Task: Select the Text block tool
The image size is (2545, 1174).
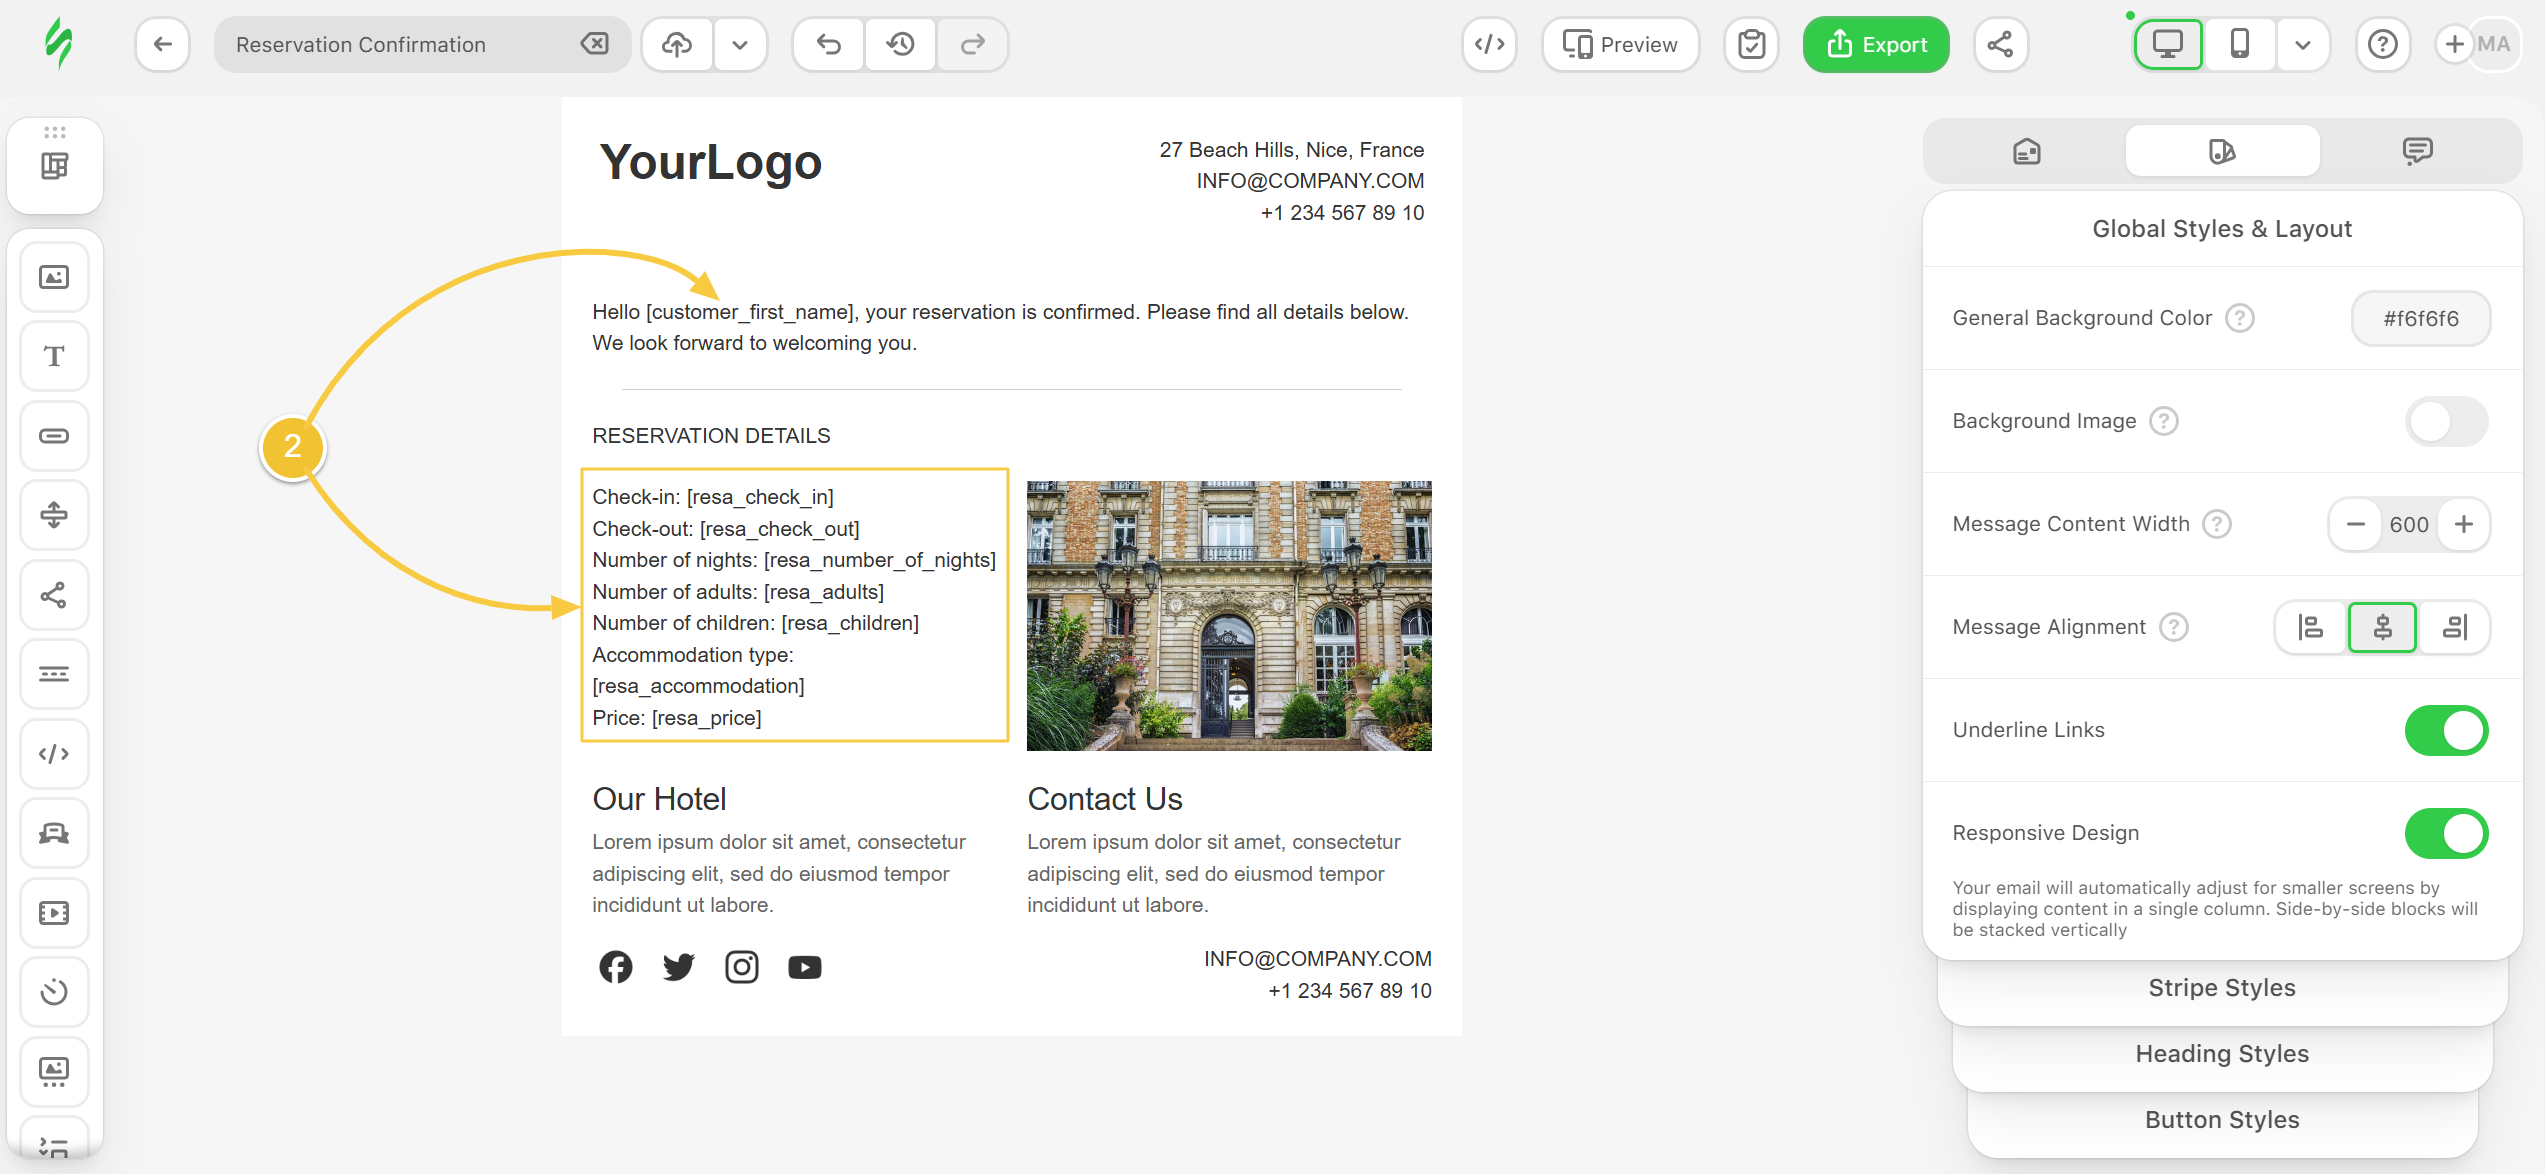Action: tap(55, 356)
